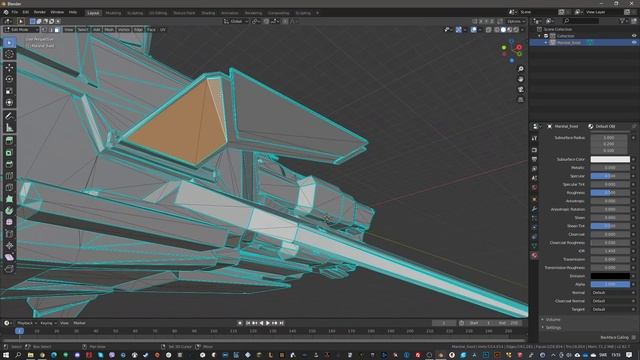
Task: Select the Select Box tool
Action: pyautogui.click(x=9, y=42)
